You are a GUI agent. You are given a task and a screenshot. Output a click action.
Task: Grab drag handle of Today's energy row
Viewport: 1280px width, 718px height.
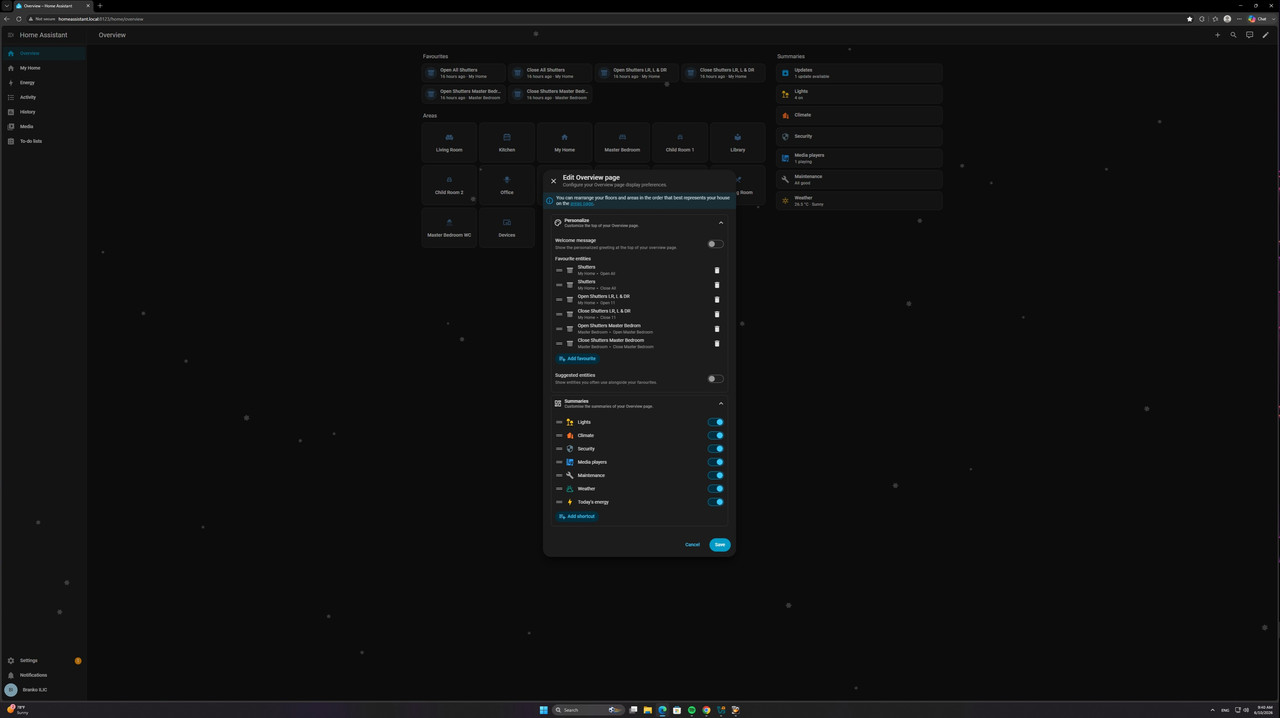(559, 502)
